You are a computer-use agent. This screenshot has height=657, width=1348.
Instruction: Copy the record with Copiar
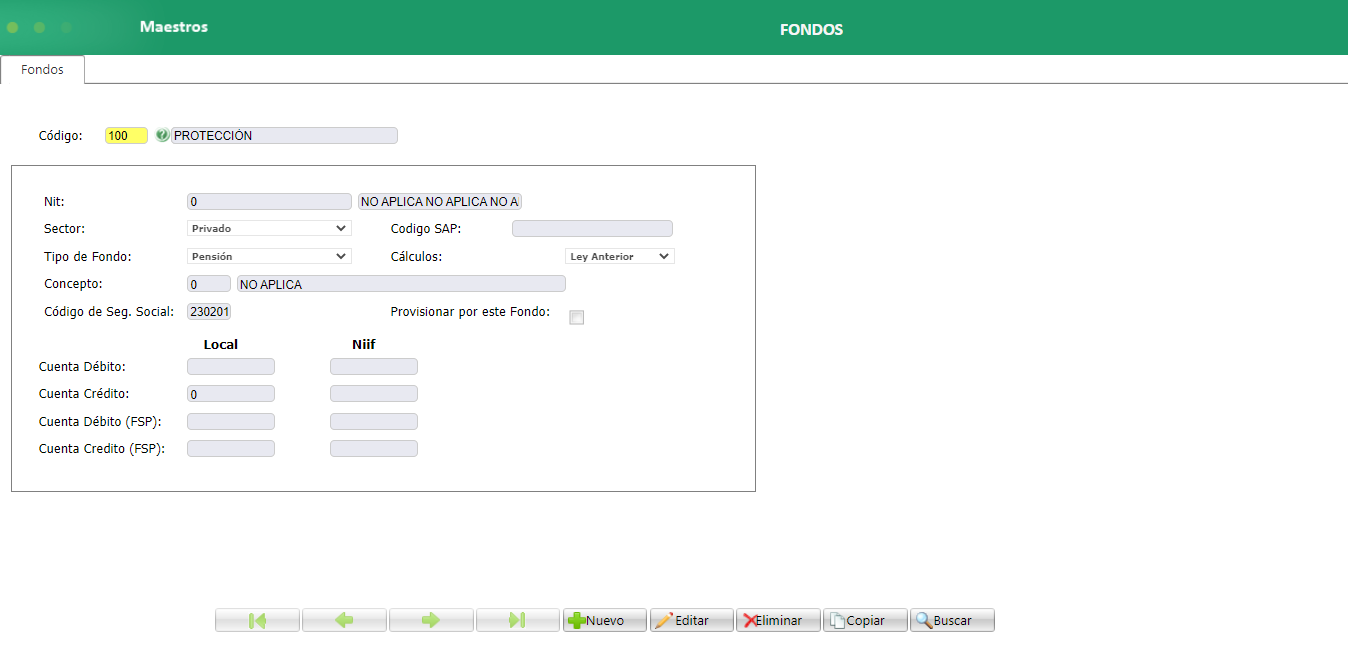(865, 620)
